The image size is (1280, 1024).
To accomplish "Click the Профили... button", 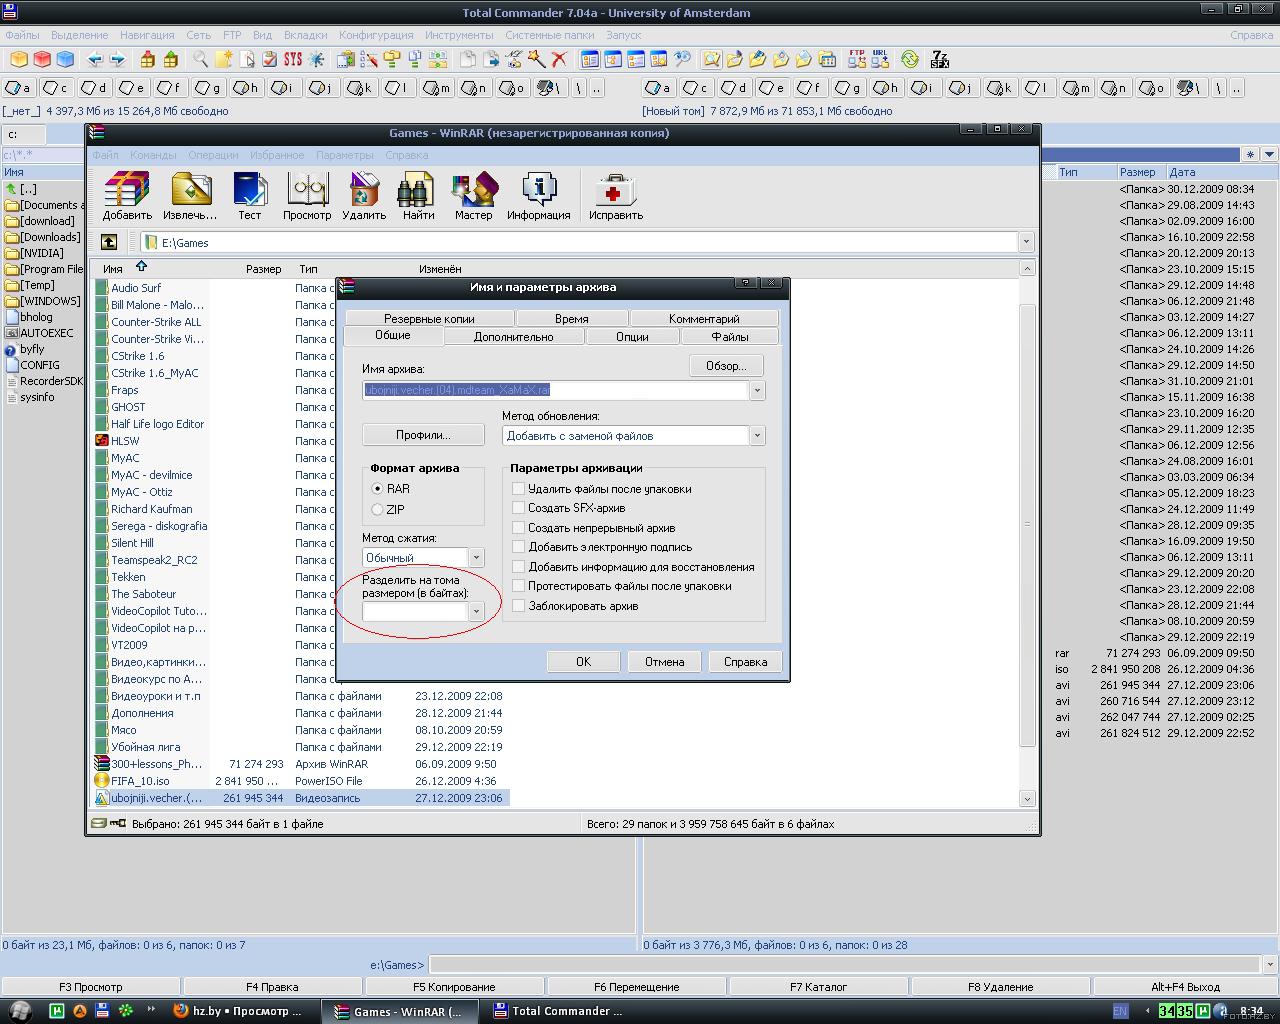I will point(423,435).
